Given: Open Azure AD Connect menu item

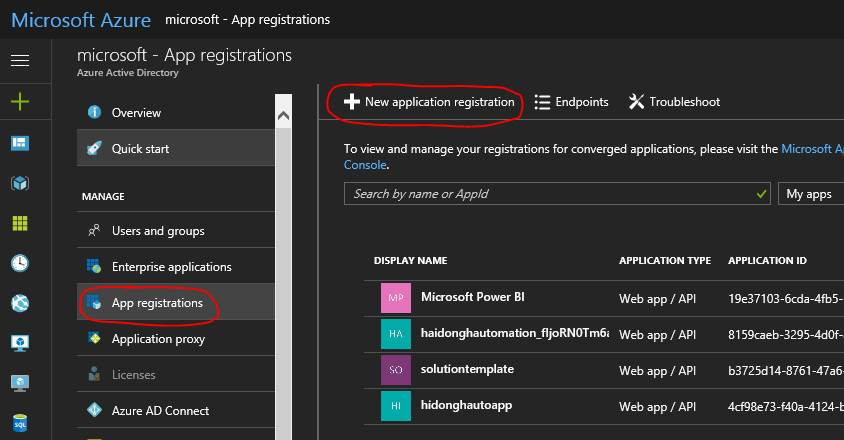Looking at the screenshot, I should click(176, 410).
